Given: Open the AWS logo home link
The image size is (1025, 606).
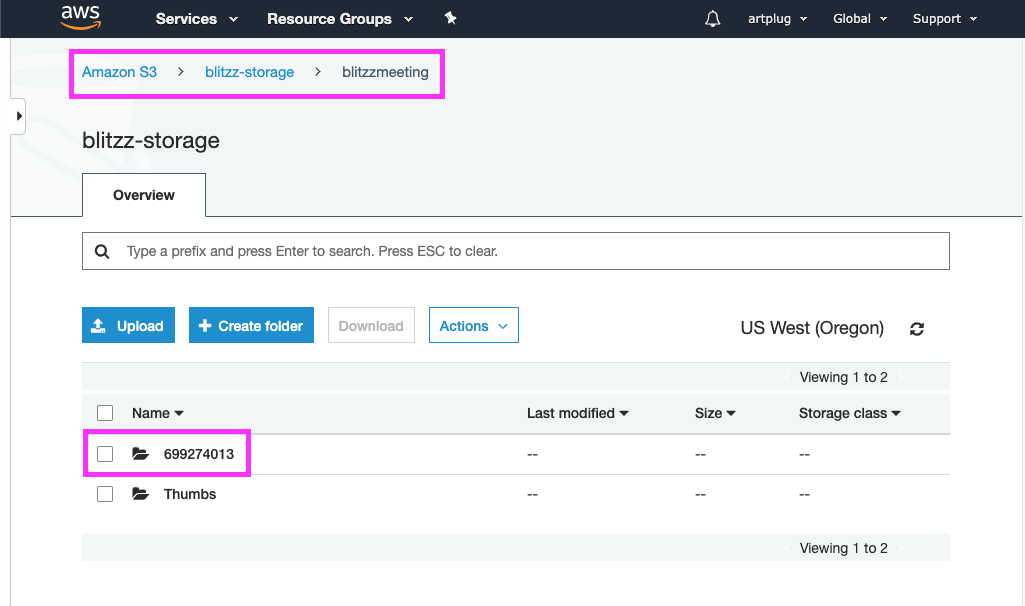Looking at the screenshot, I should click(80, 18).
